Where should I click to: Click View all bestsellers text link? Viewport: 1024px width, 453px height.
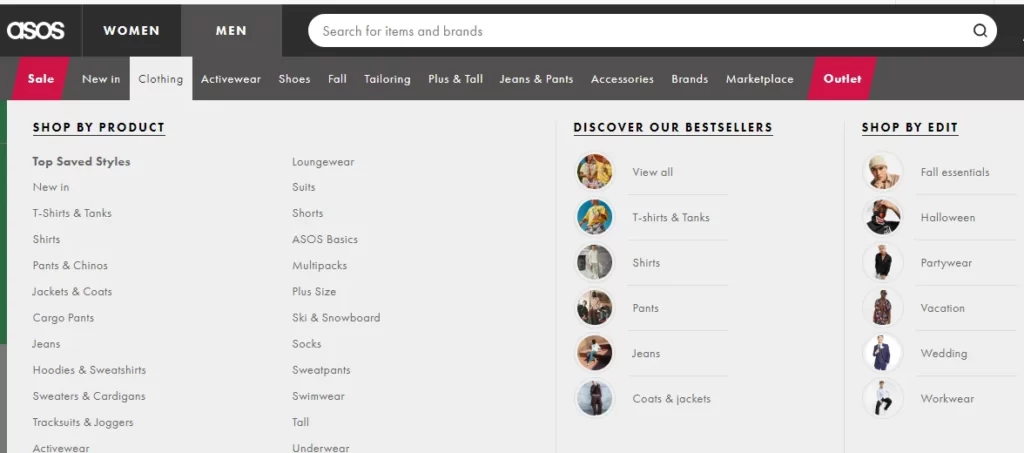652,172
